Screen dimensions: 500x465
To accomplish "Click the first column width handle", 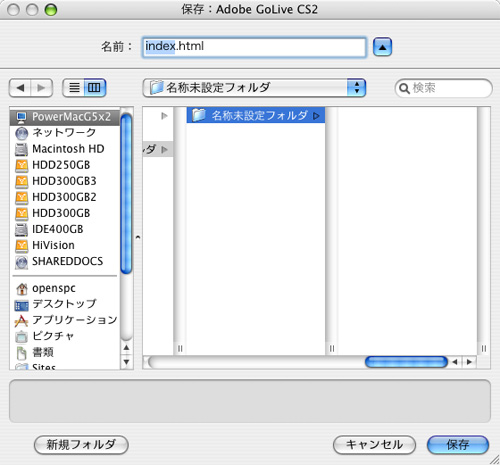I will pos(180,348).
